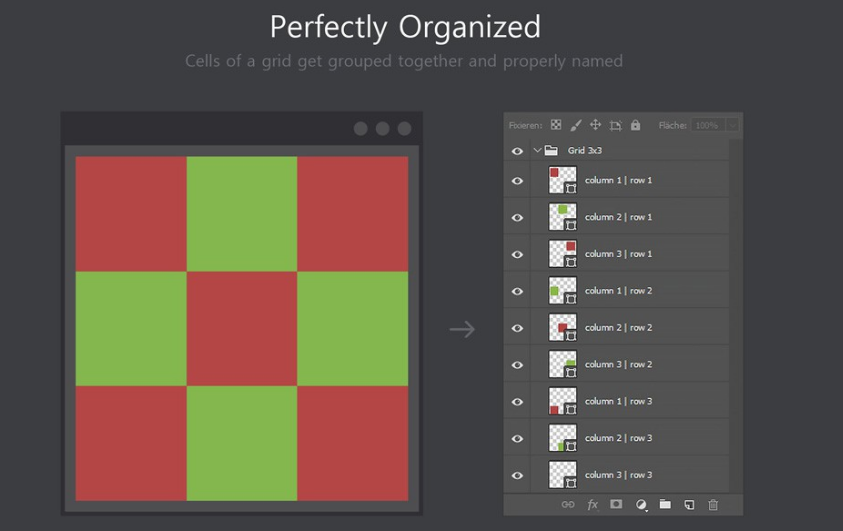Open the fx layer style menu
Image resolution: width=843 pixels, height=531 pixels.
[x=592, y=505]
